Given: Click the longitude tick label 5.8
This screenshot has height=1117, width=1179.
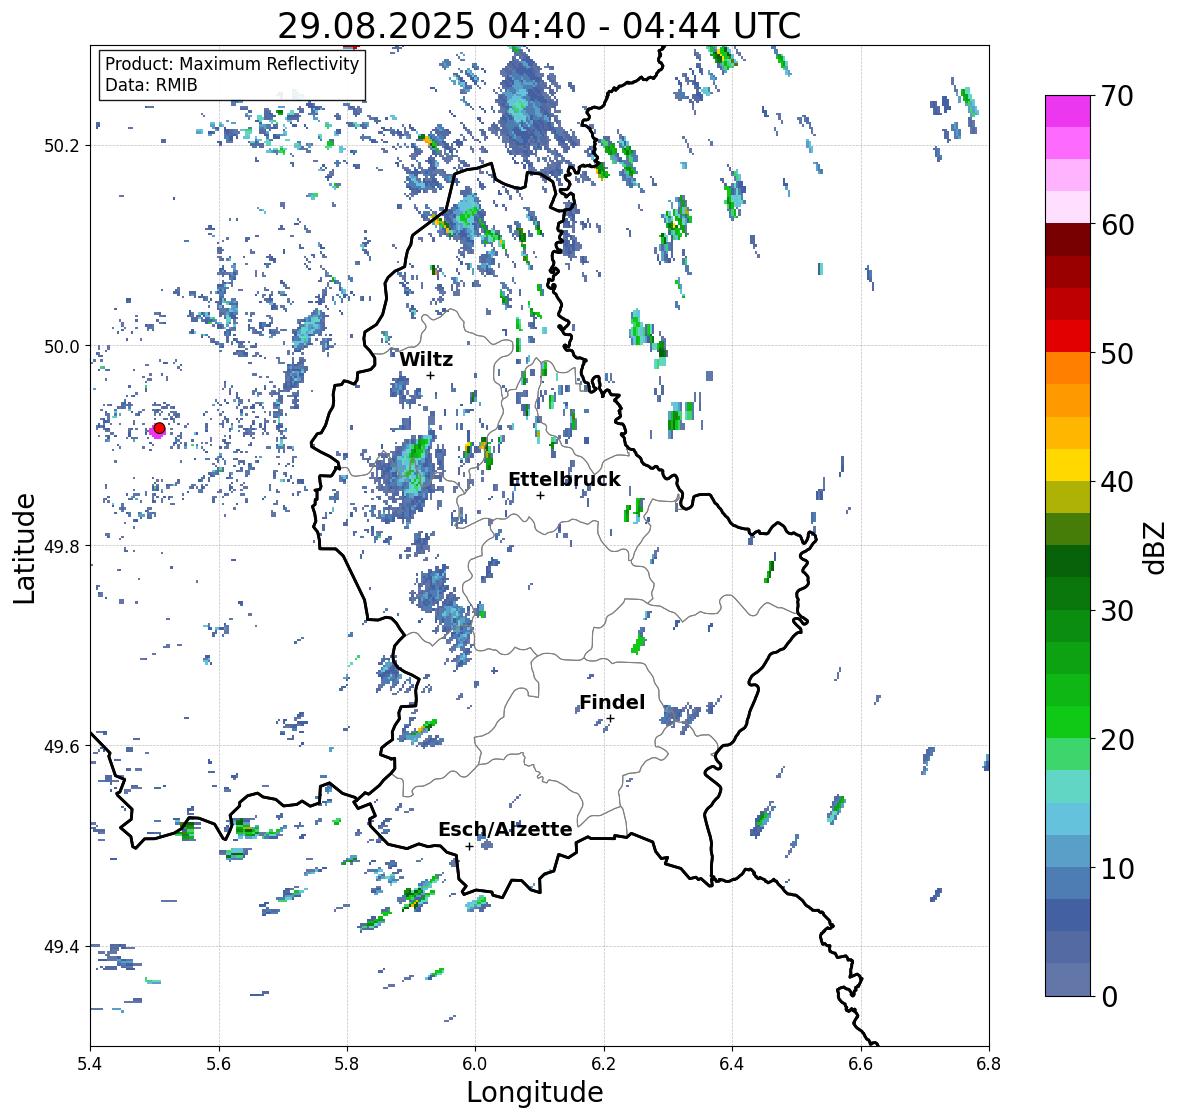Looking at the screenshot, I should [347, 1063].
